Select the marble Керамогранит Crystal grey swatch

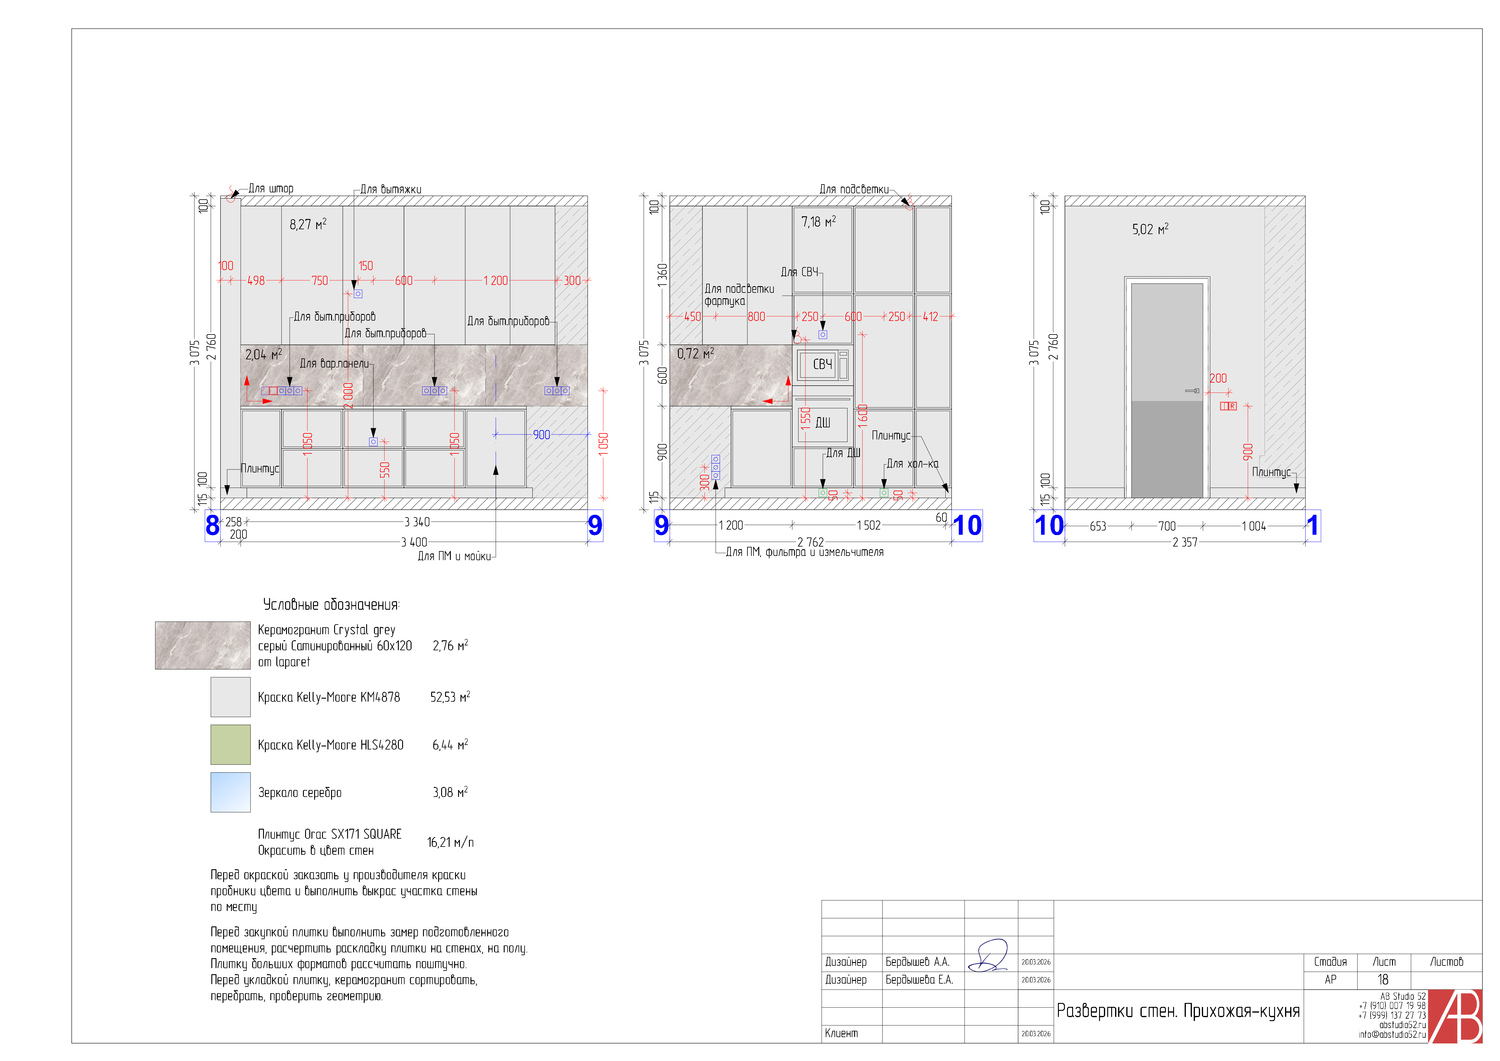click(x=202, y=645)
